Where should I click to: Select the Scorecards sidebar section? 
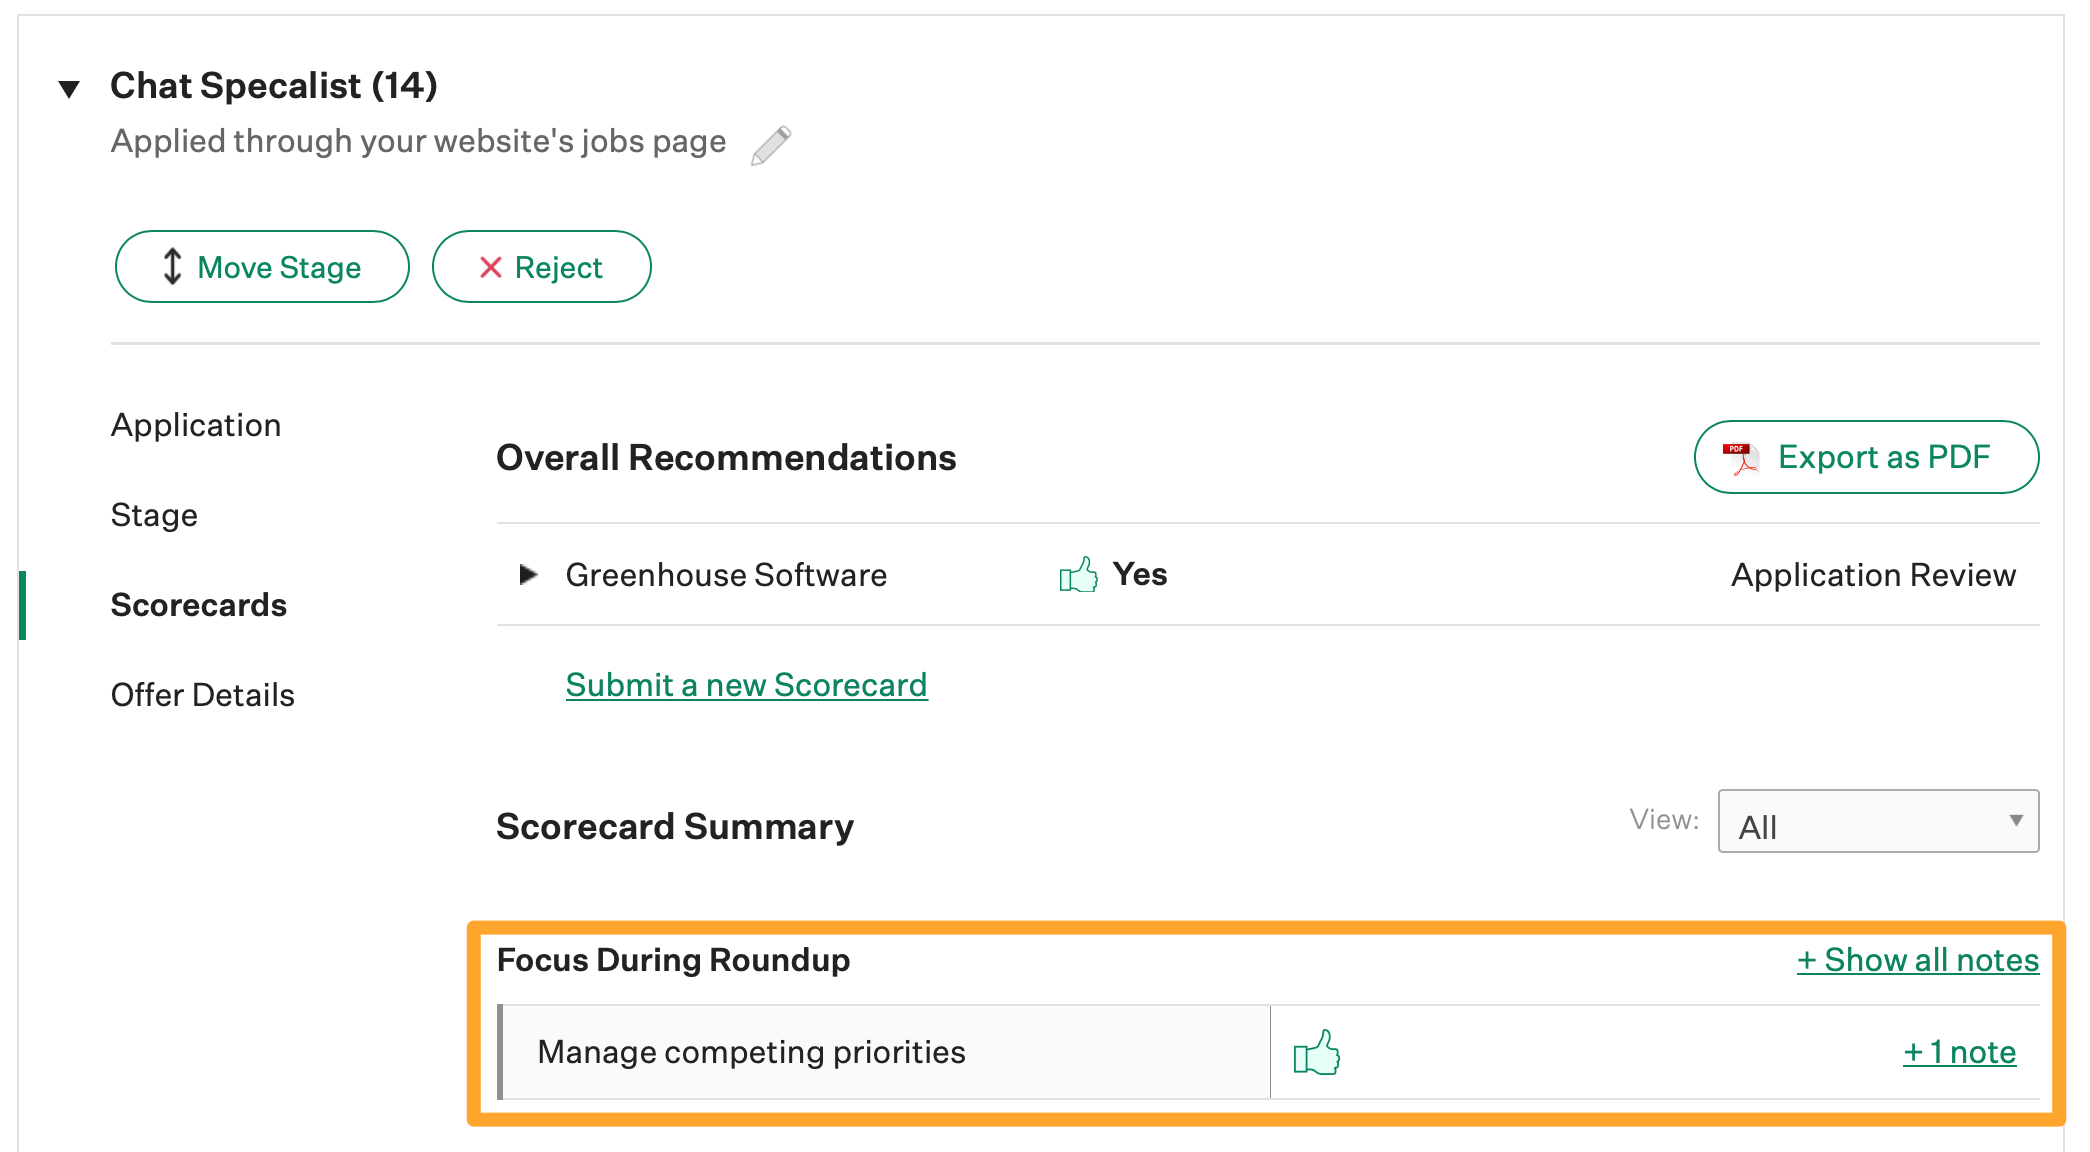pos(198,605)
